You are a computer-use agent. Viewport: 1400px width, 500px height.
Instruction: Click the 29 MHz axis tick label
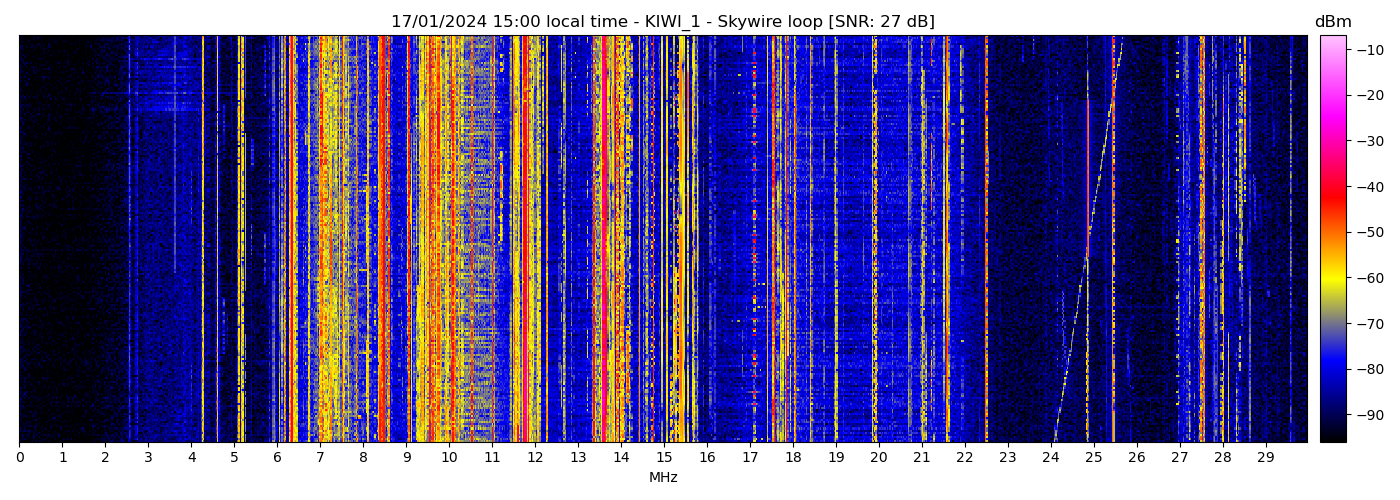pos(1266,458)
